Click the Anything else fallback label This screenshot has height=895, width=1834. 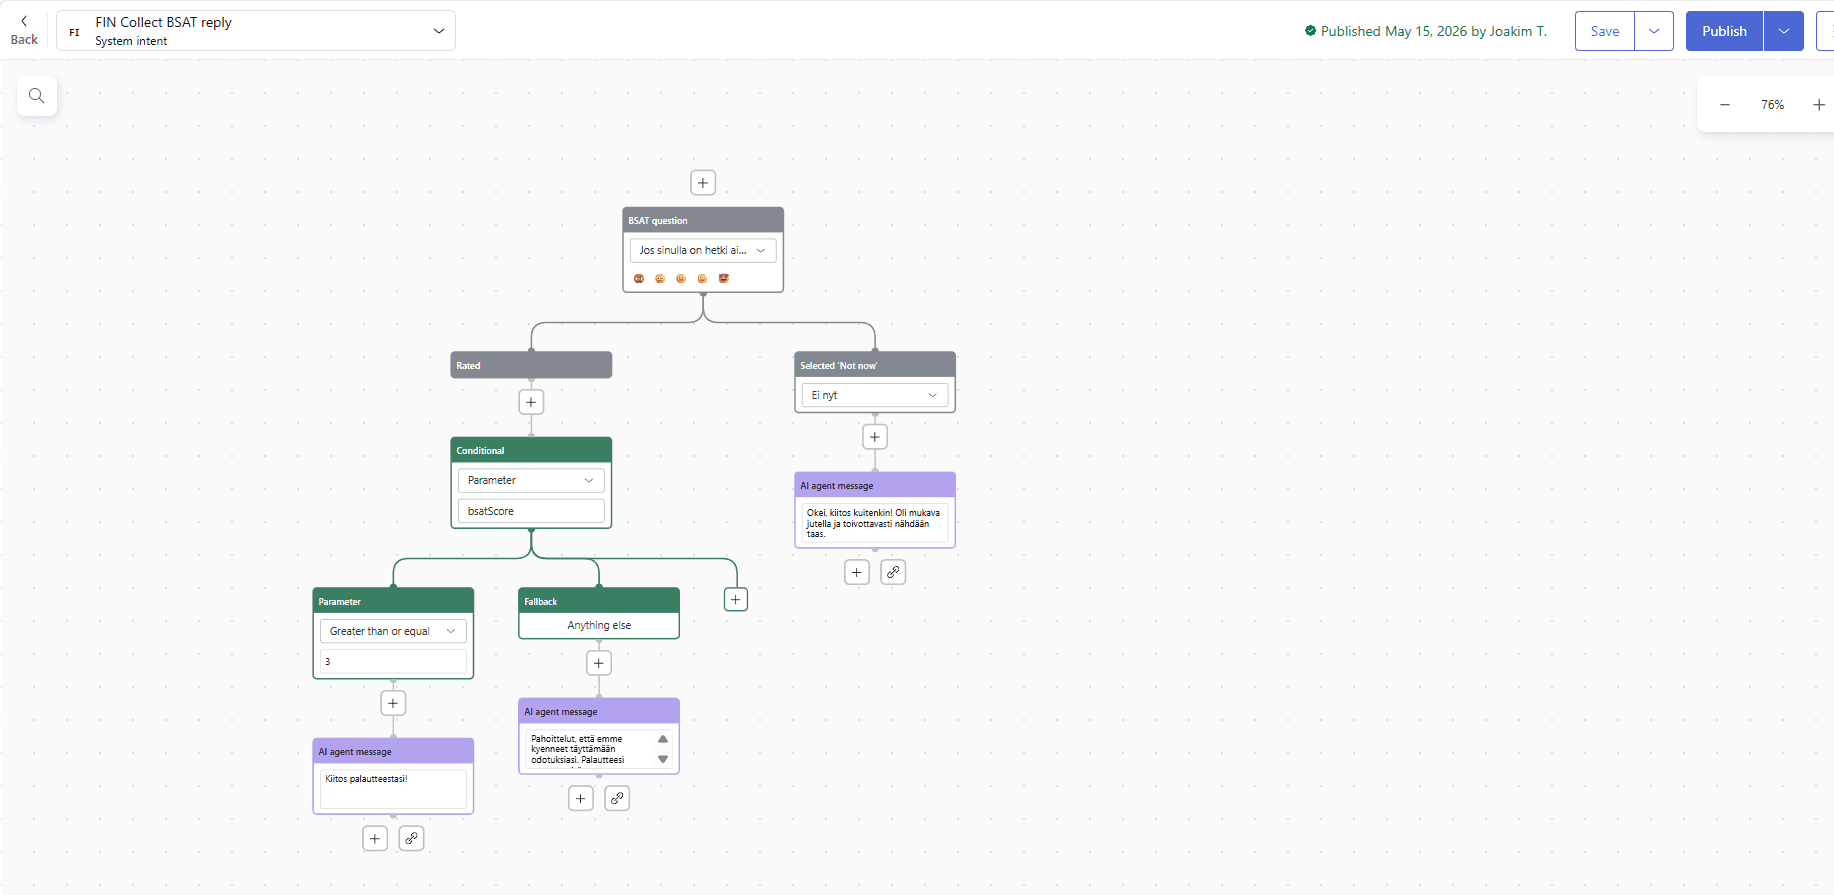pos(599,626)
